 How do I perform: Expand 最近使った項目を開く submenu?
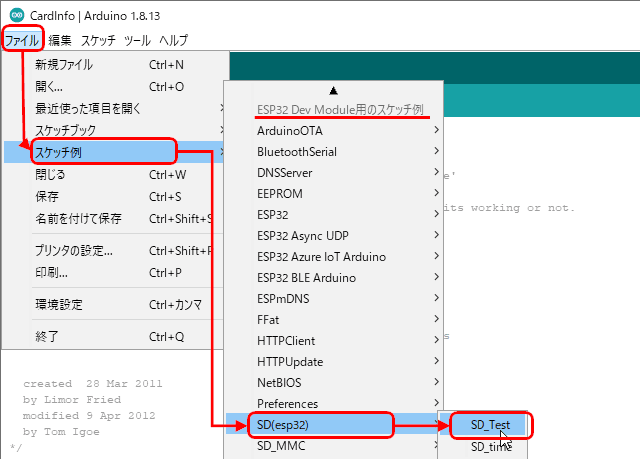[113, 109]
